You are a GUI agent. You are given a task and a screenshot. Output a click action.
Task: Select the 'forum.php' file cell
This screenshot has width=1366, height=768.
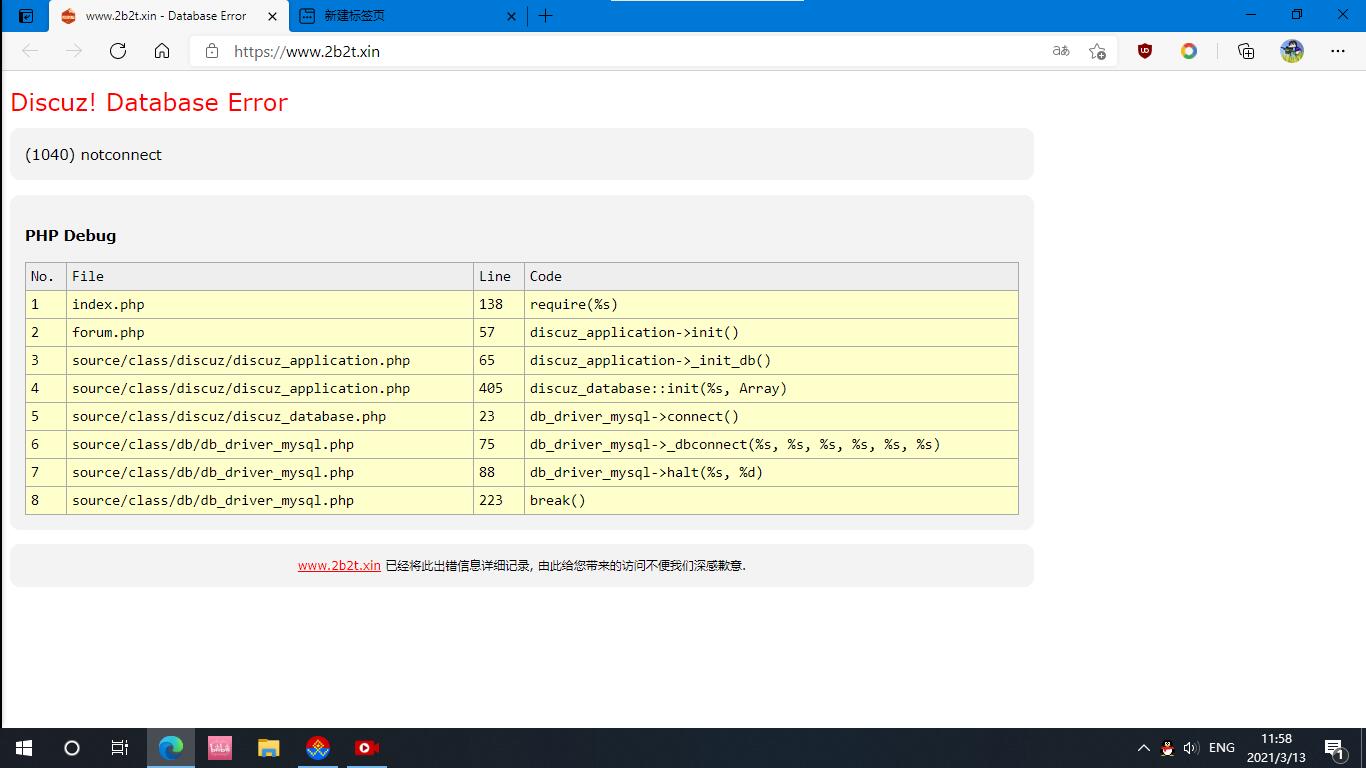point(270,332)
